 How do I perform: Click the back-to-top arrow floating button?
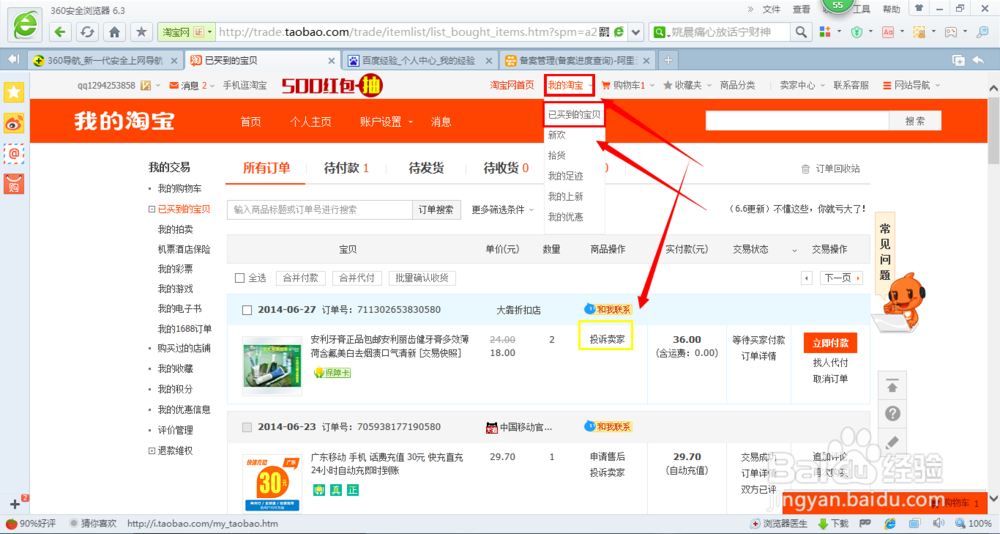coord(892,386)
